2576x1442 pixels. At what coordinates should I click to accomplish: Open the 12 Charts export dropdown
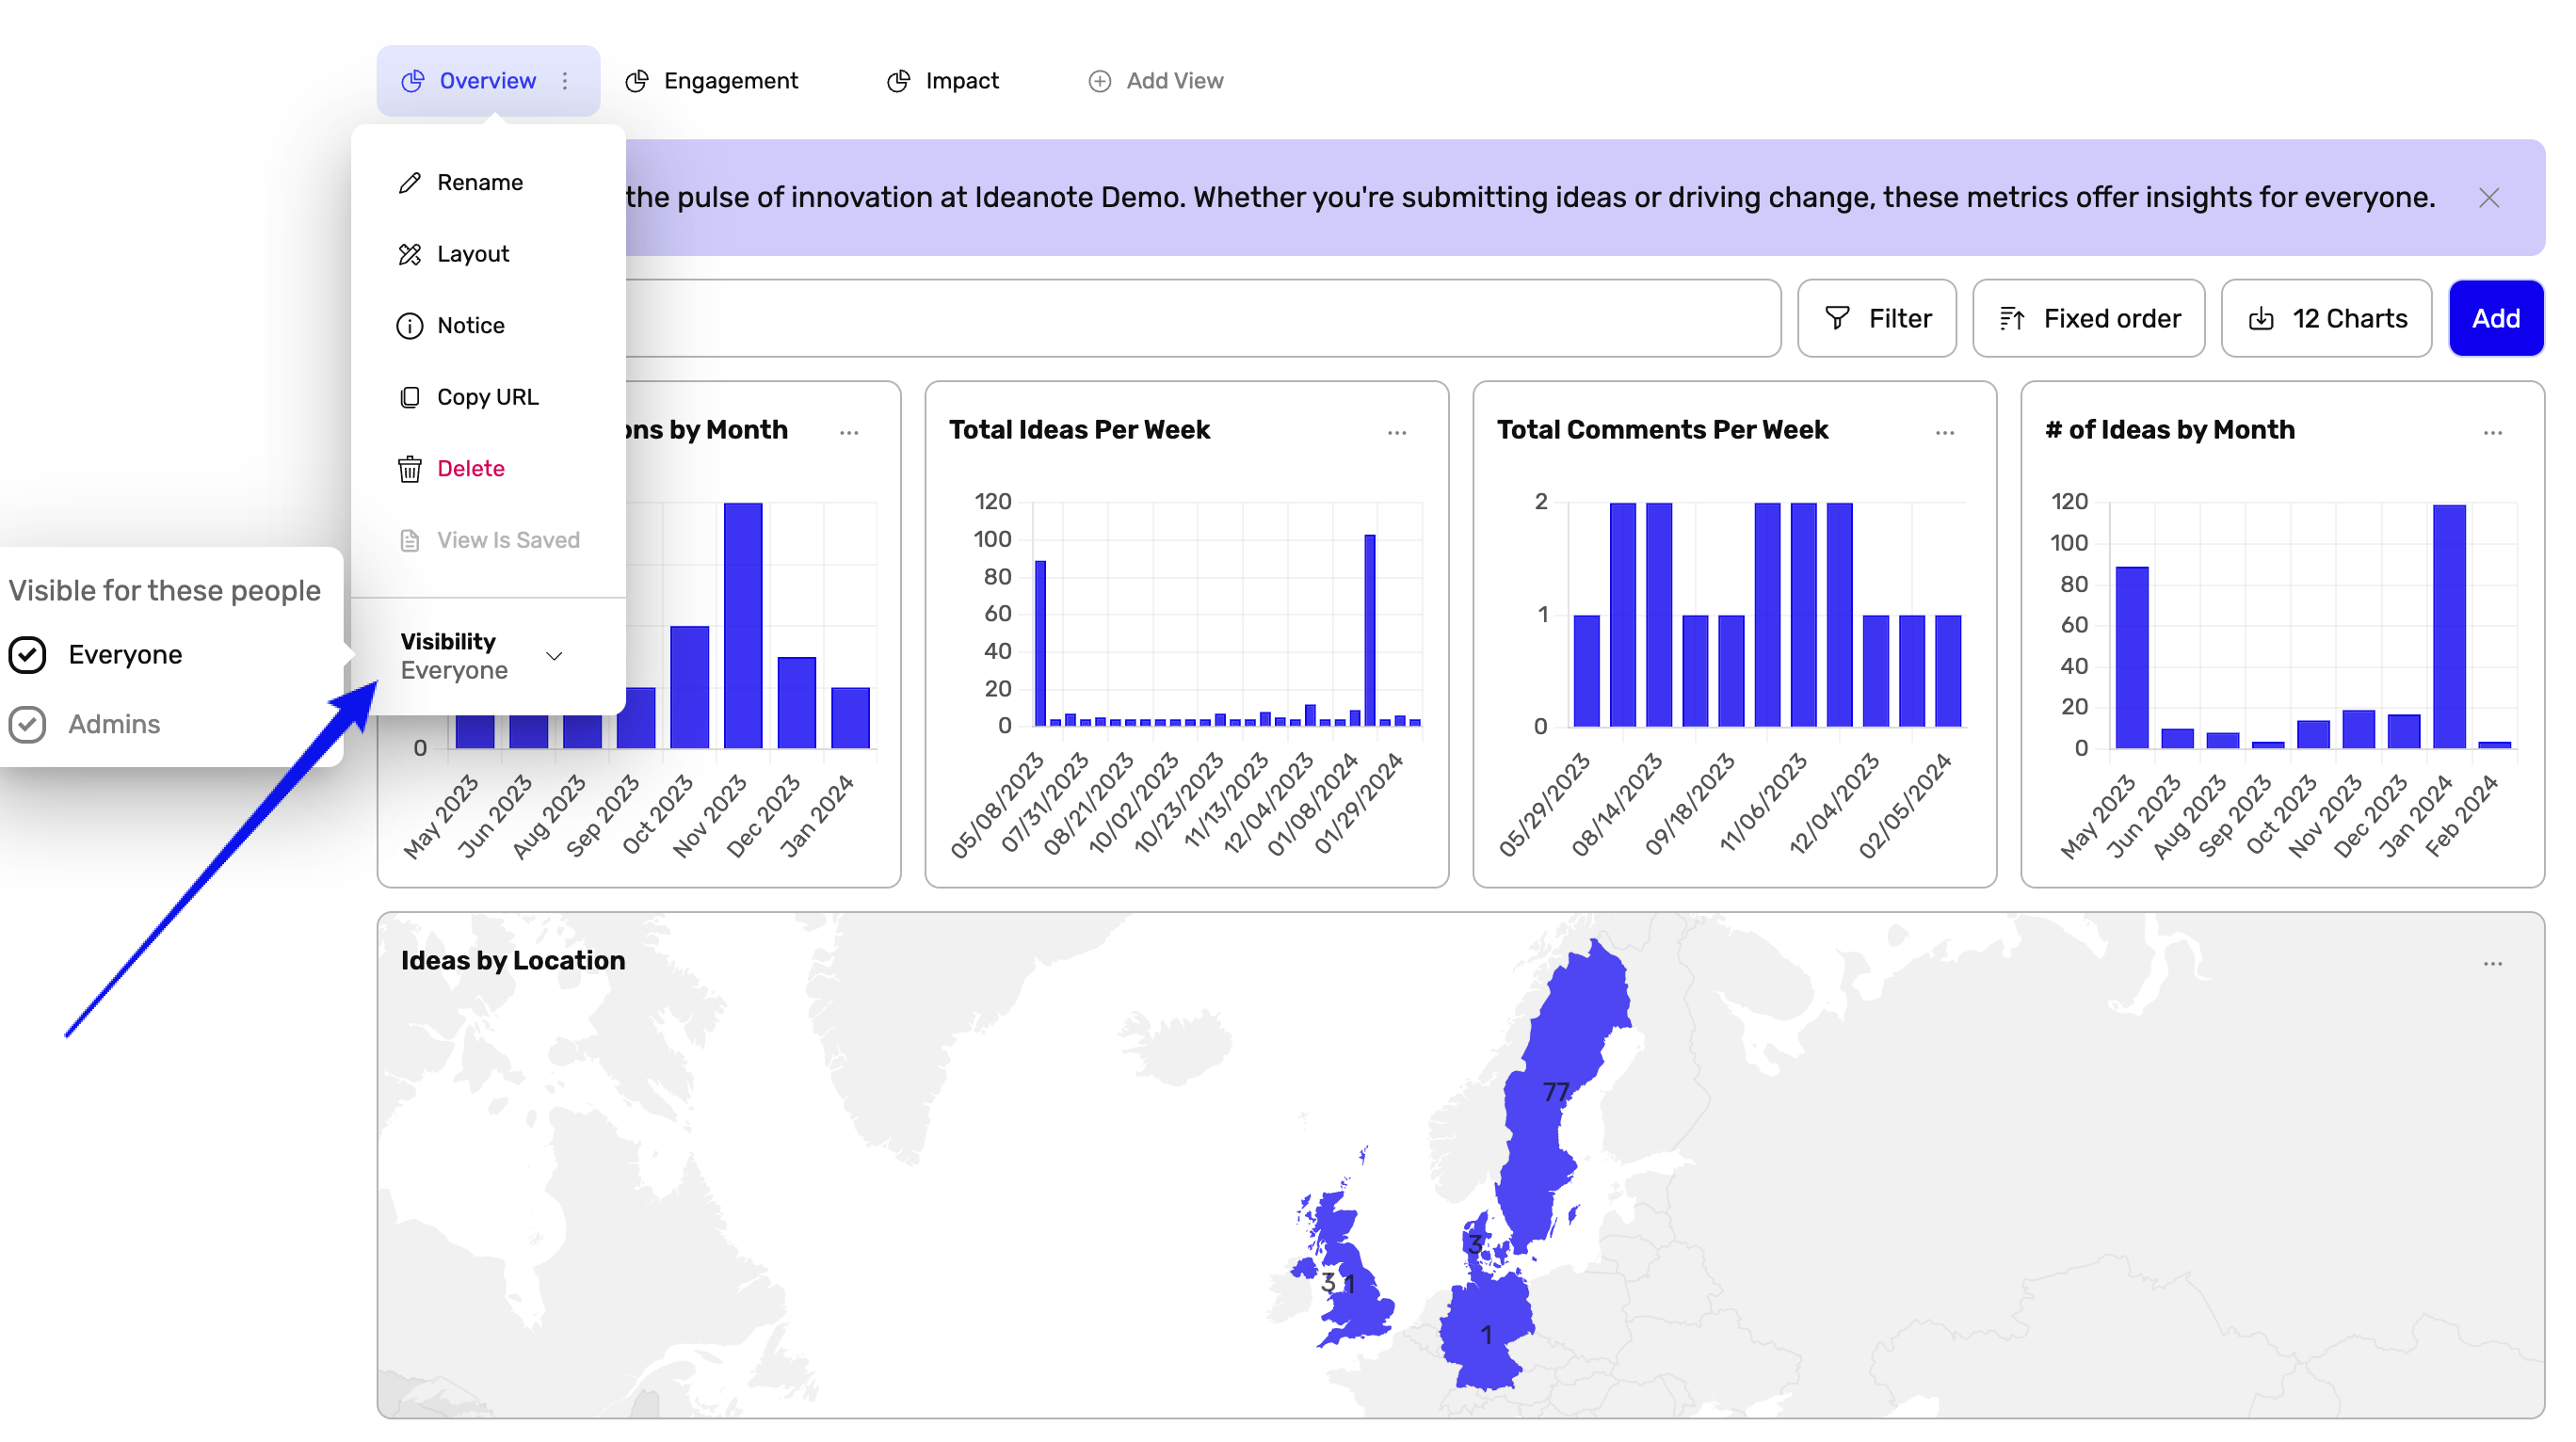[x=2326, y=318]
